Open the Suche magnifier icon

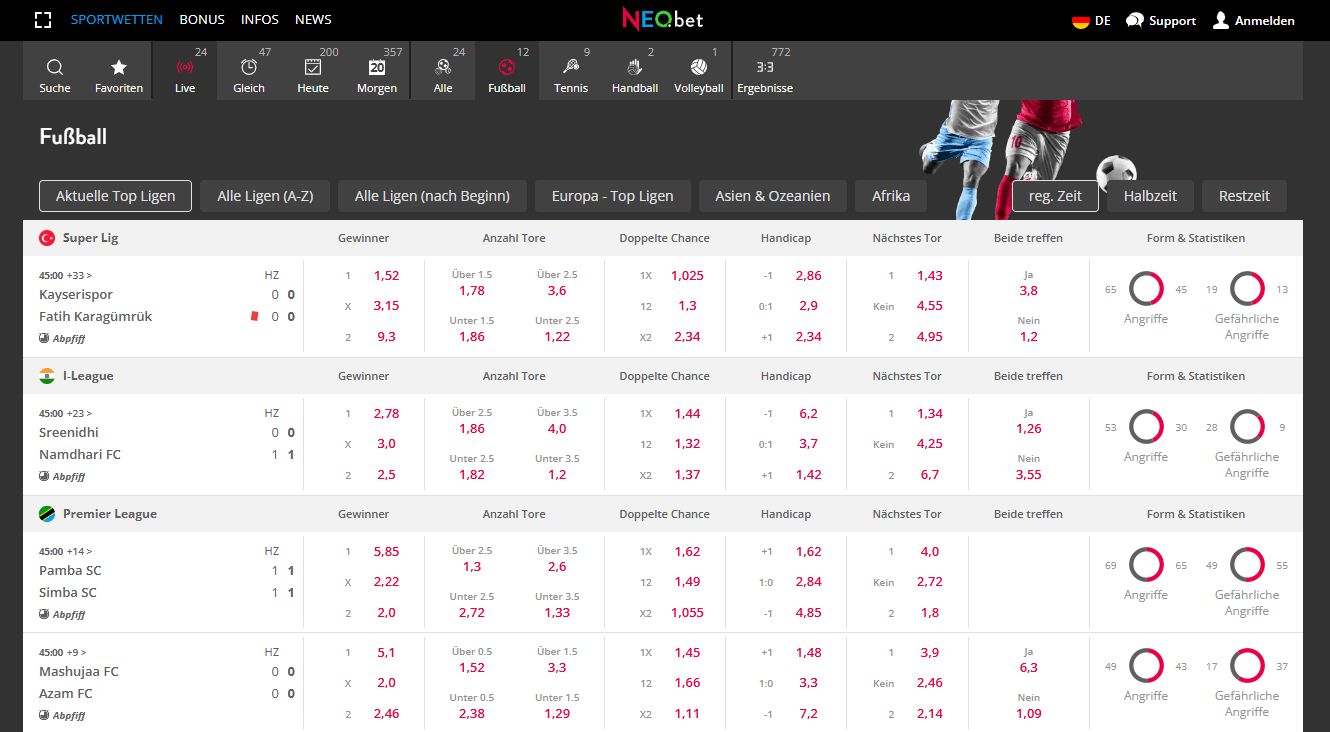[x=55, y=67]
